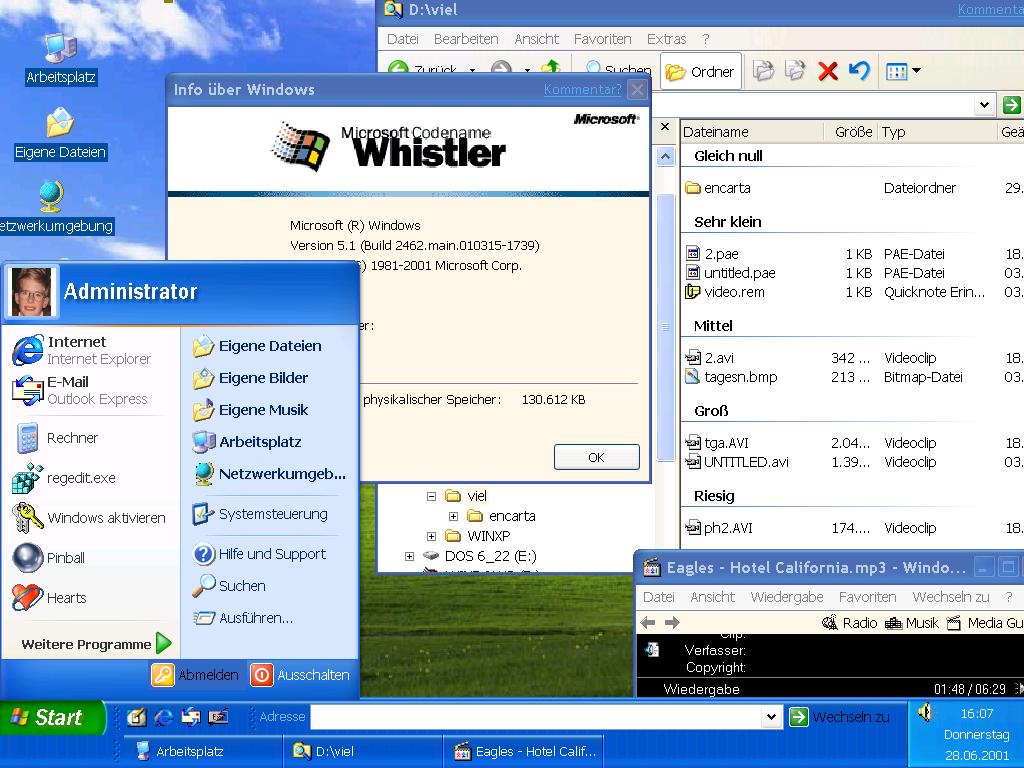Viewport: 1024px width, 768px height.
Task: Launch regedit.exe from the Start menu
Action: [x=64, y=478]
